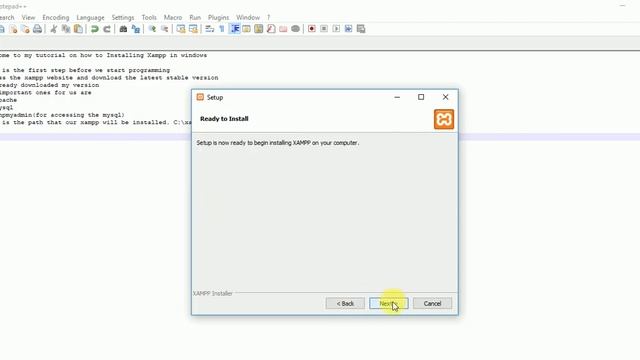Open the User Defined Language icon
This screenshot has width=640, height=360.
pyautogui.click(x=247, y=29)
